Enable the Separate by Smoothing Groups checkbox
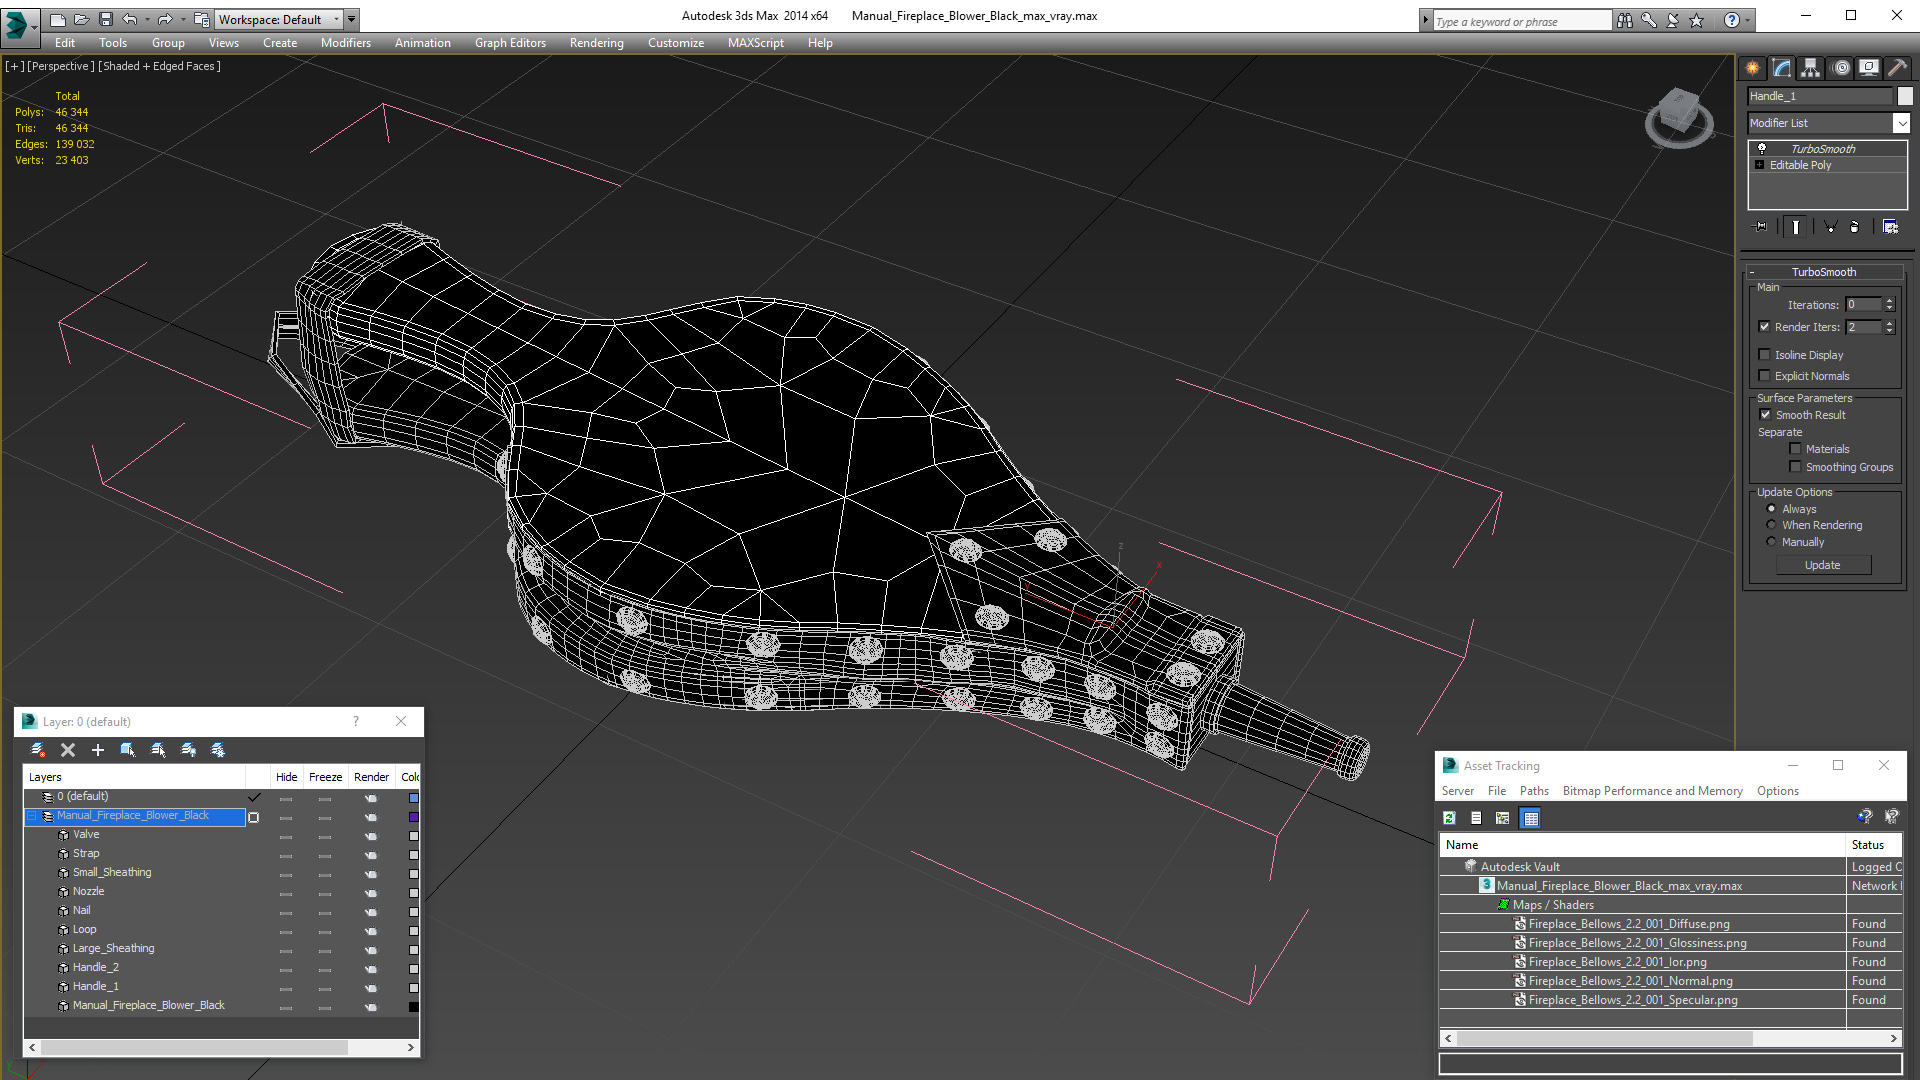 pos(1795,467)
